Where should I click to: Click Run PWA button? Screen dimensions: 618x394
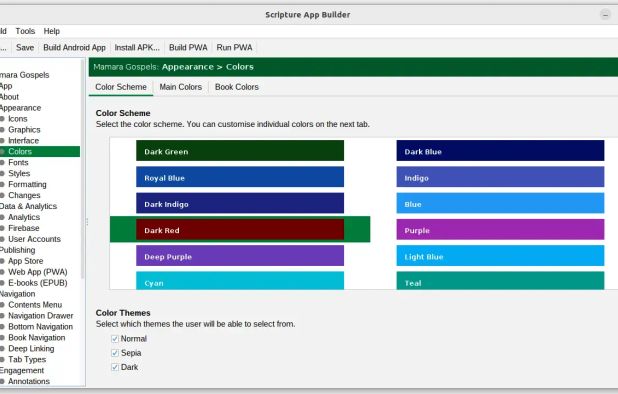[x=235, y=48]
